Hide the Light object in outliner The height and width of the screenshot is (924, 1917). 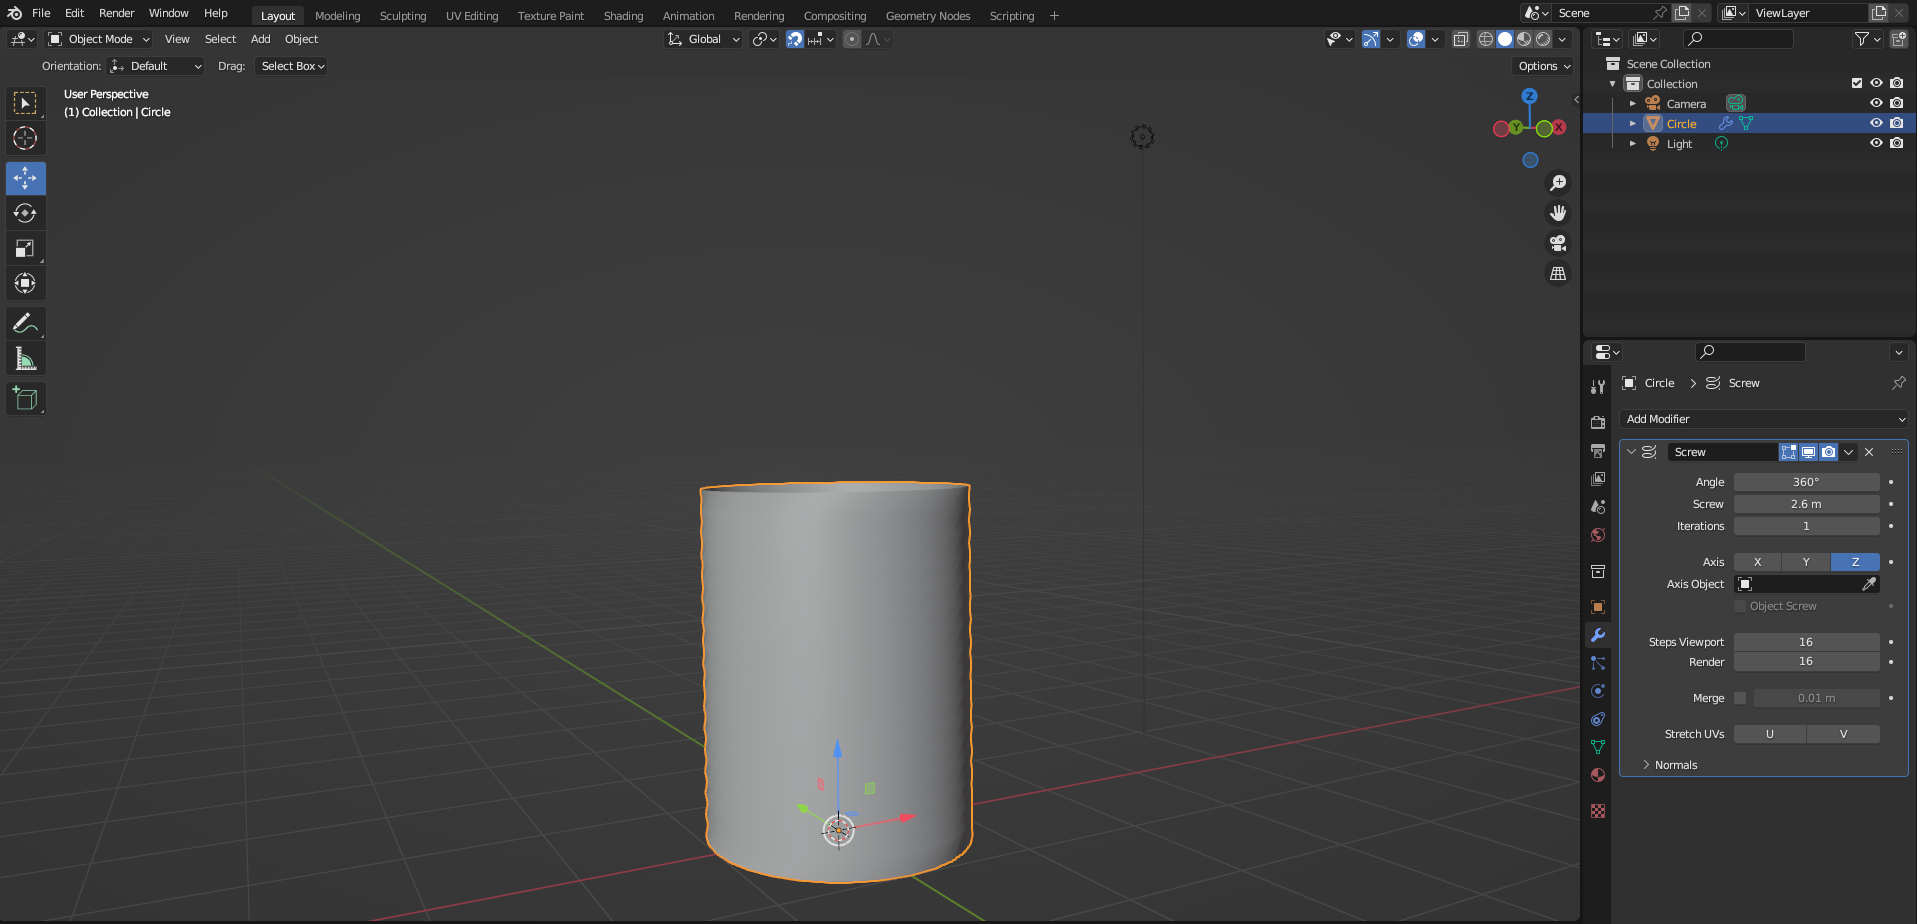coord(1876,143)
